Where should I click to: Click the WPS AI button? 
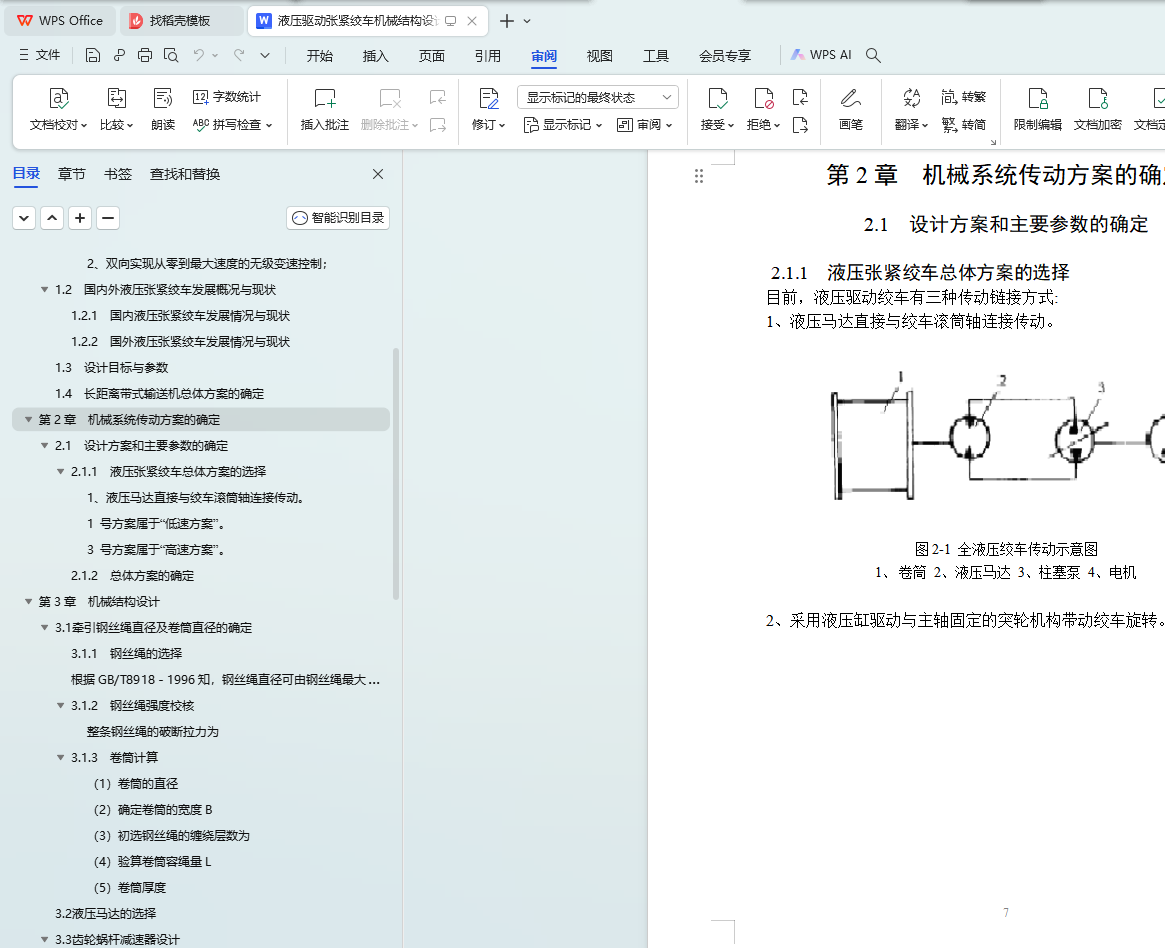point(821,55)
